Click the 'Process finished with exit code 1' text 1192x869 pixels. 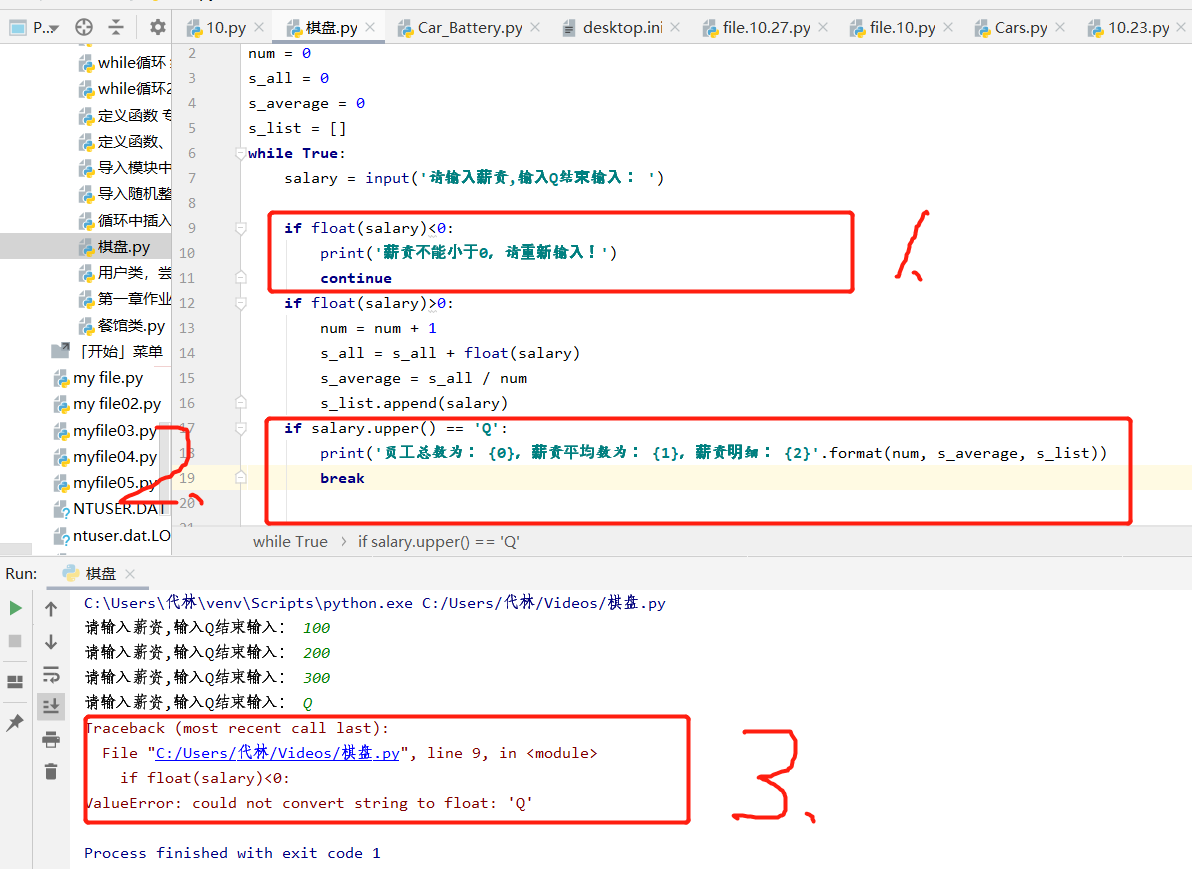pyautogui.click(x=232, y=853)
